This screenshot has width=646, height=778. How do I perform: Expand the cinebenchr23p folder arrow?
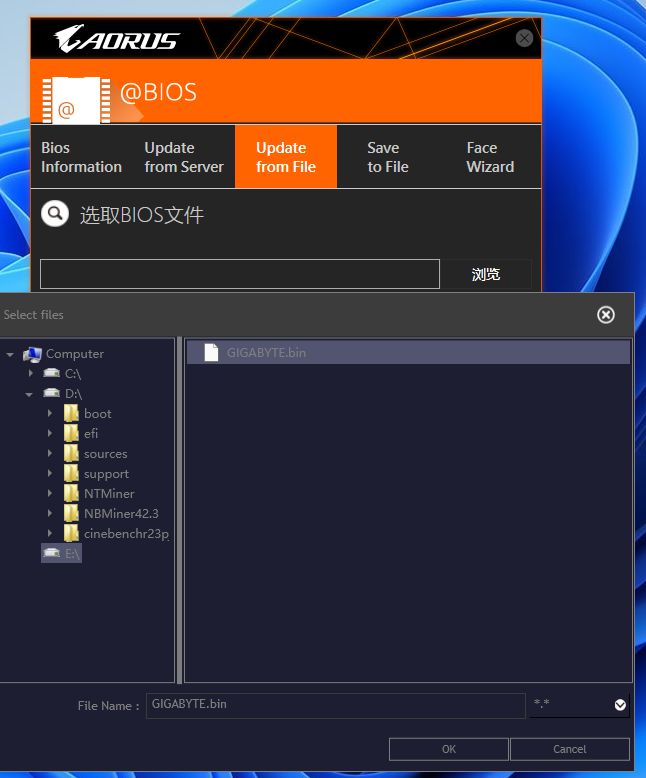50,533
